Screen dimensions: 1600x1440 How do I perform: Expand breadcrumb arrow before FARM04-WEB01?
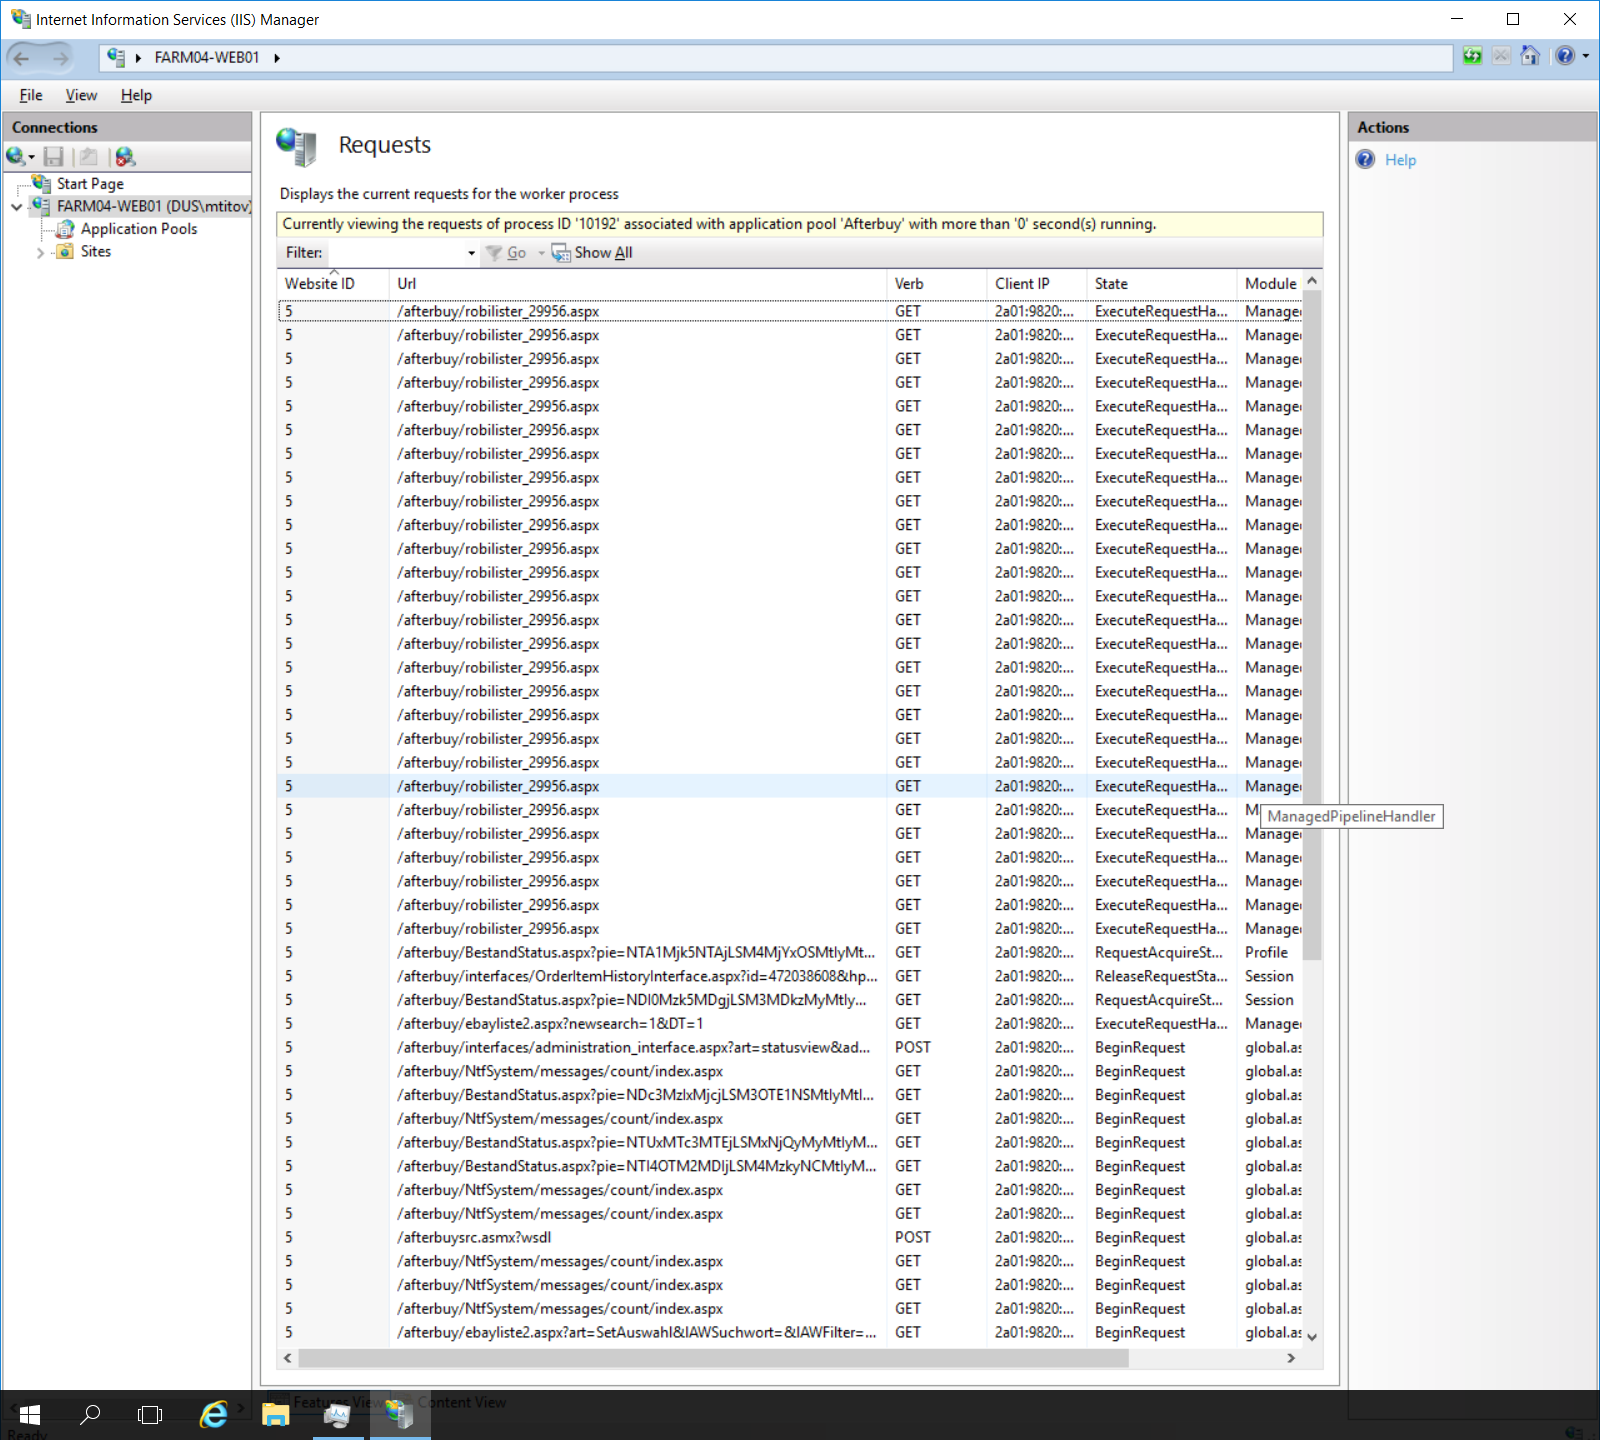click(x=138, y=58)
